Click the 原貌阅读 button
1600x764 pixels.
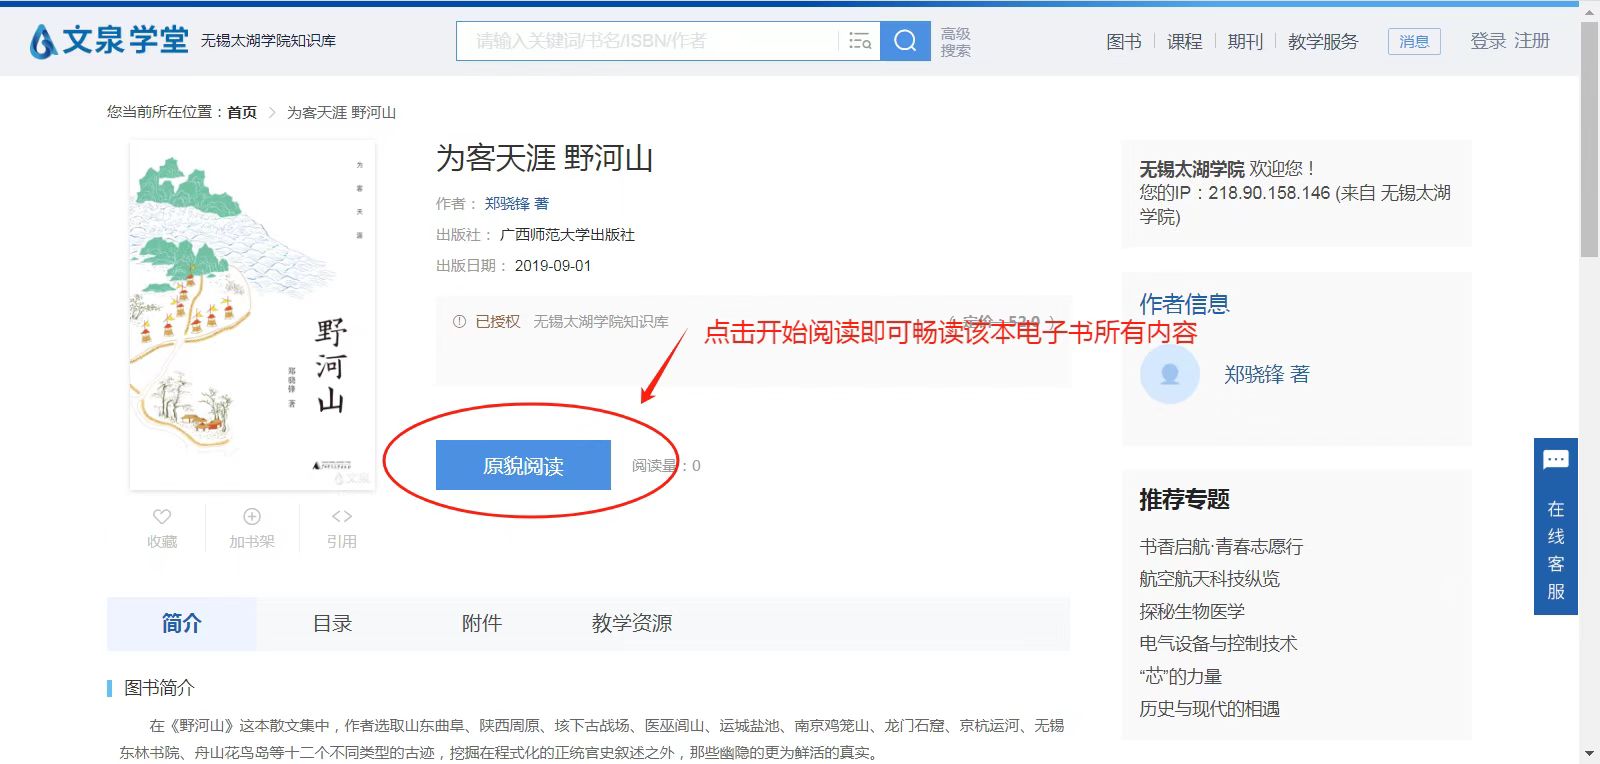click(x=523, y=465)
